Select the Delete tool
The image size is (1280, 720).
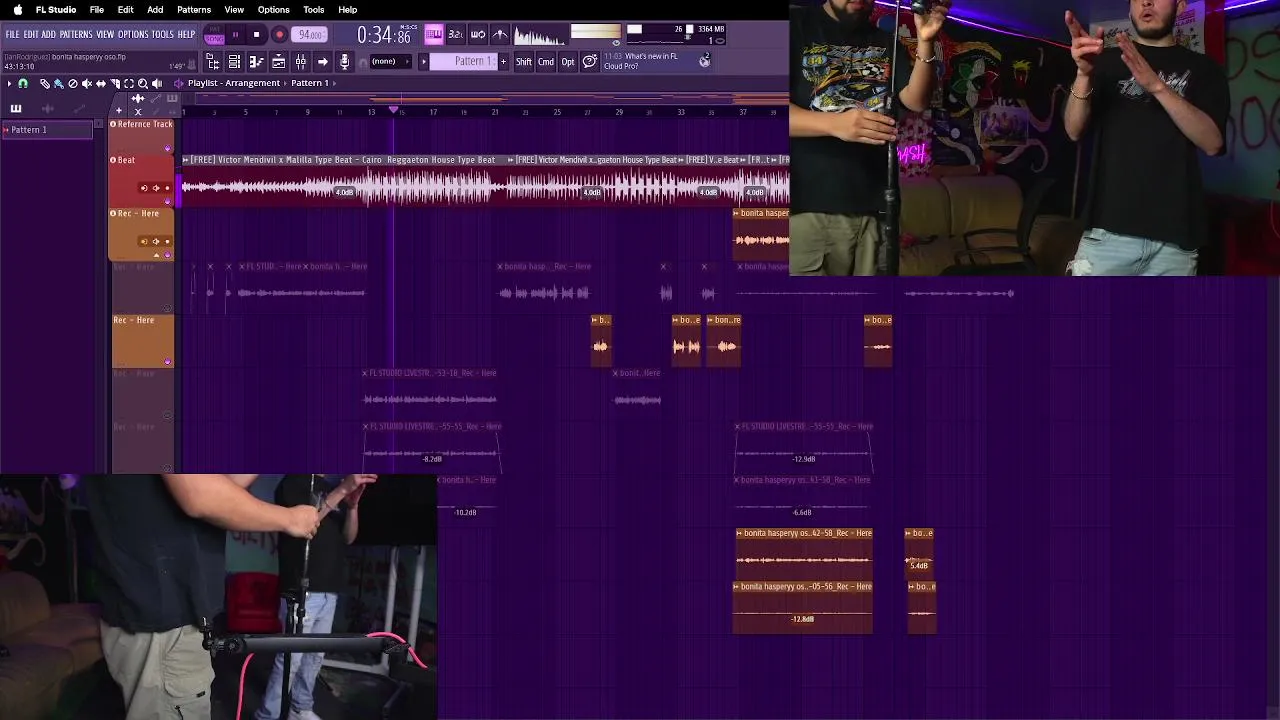[x=72, y=84]
